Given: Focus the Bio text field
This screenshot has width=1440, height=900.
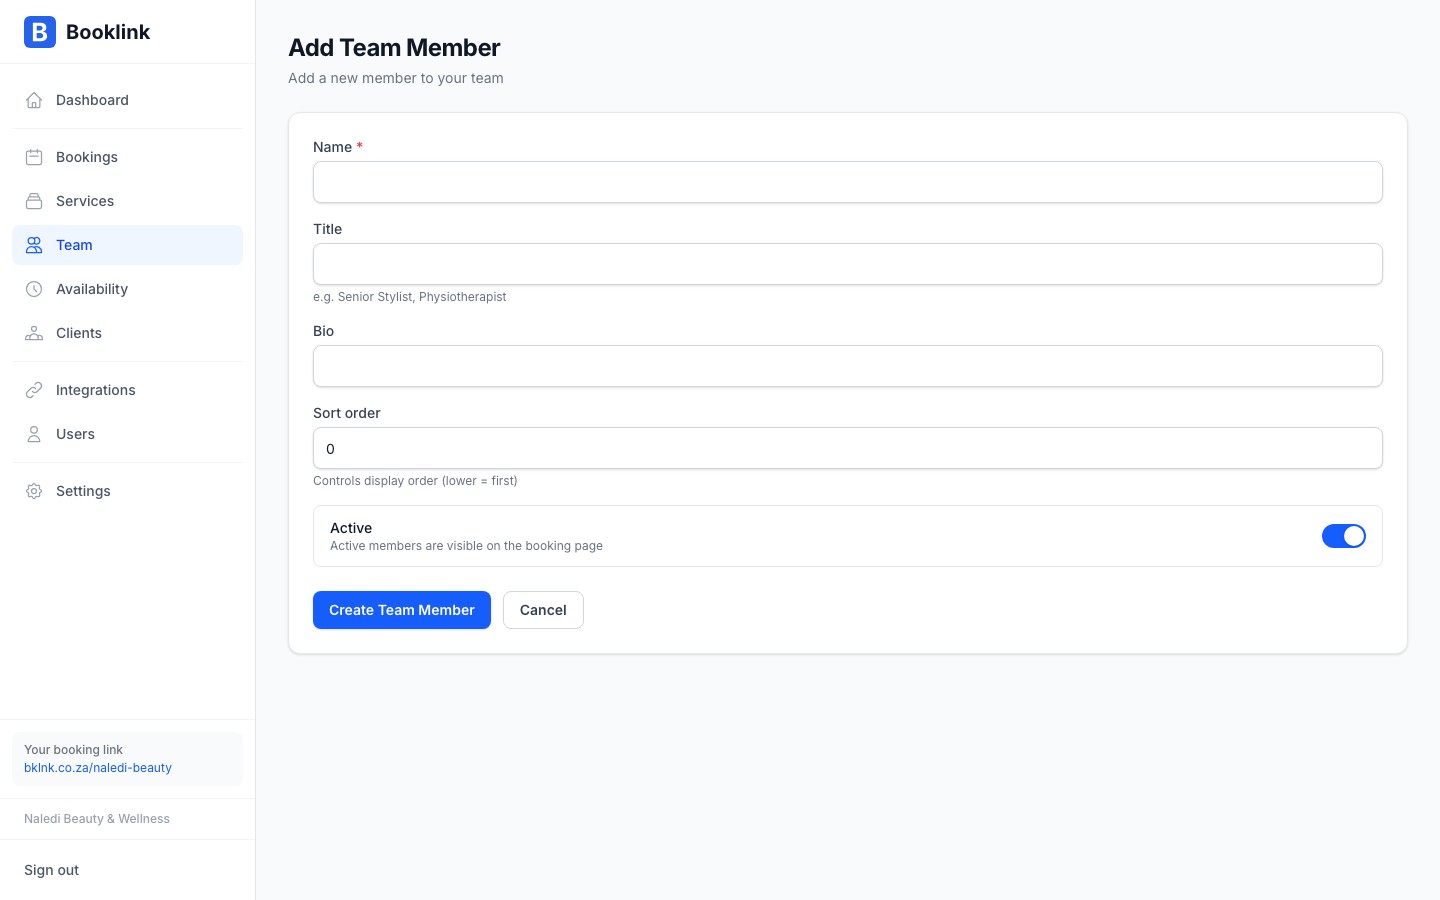Looking at the screenshot, I should (x=847, y=366).
